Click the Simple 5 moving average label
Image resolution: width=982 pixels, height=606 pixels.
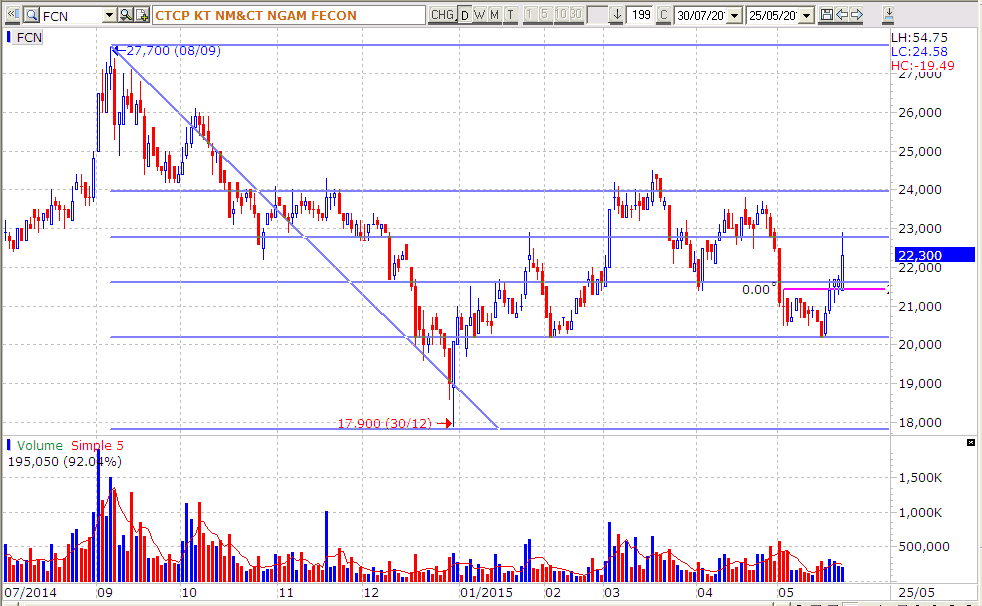[97, 446]
